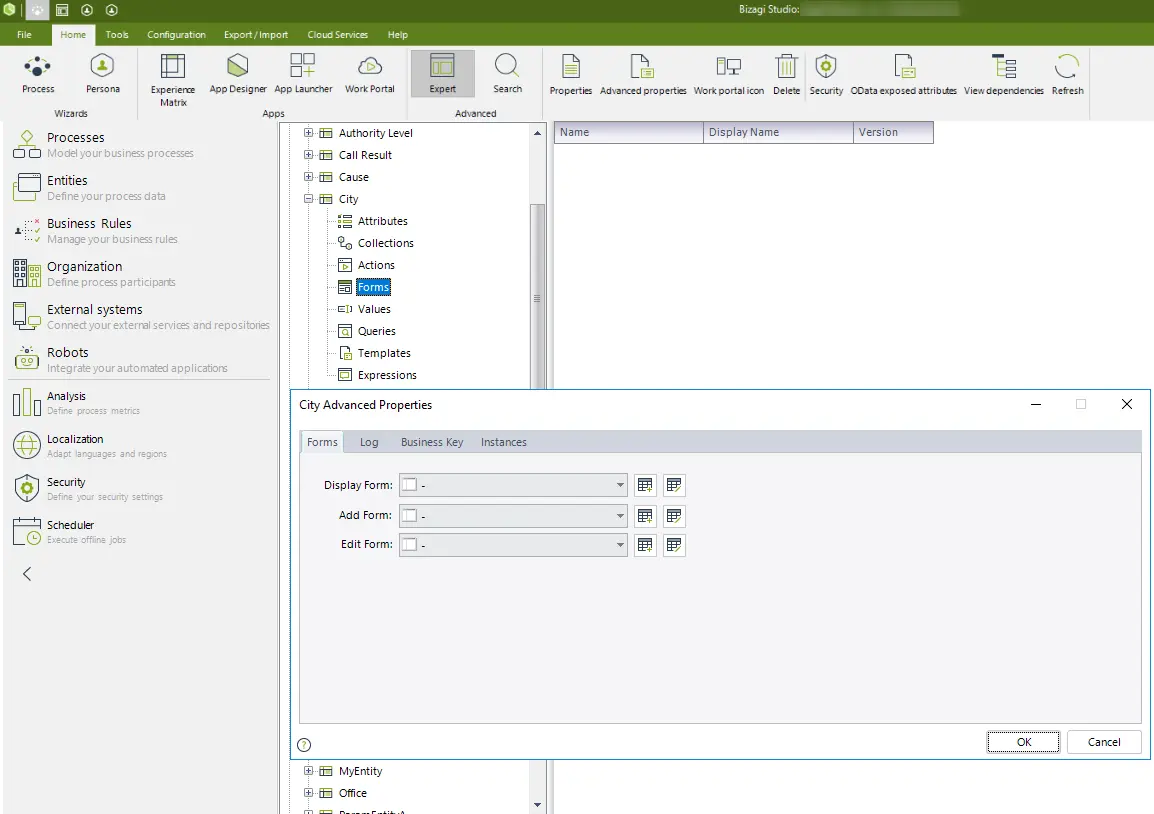Expand the MyEntity node
1154x814 pixels.
(308, 771)
